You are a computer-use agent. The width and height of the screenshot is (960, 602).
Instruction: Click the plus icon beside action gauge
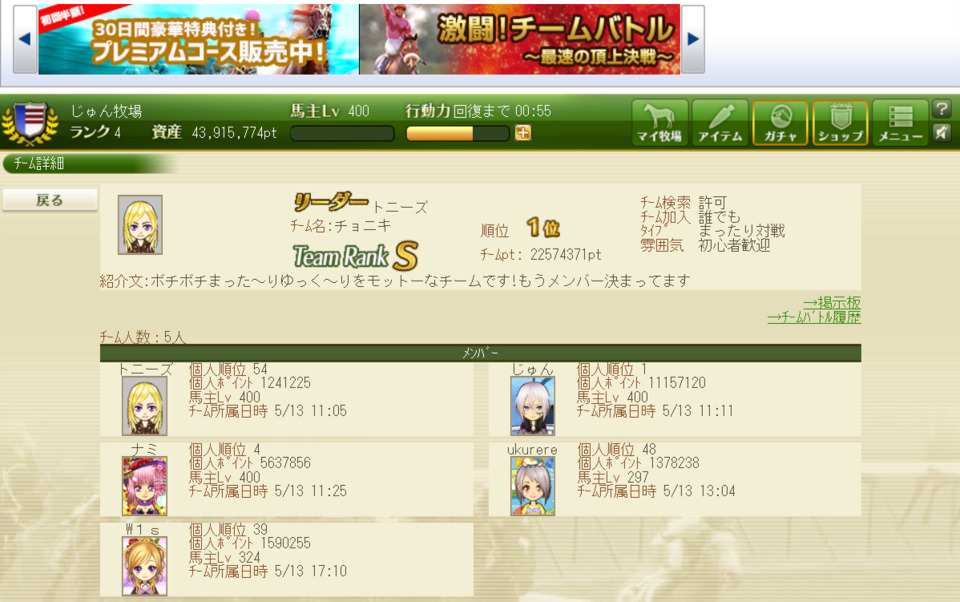pos(523,132)
